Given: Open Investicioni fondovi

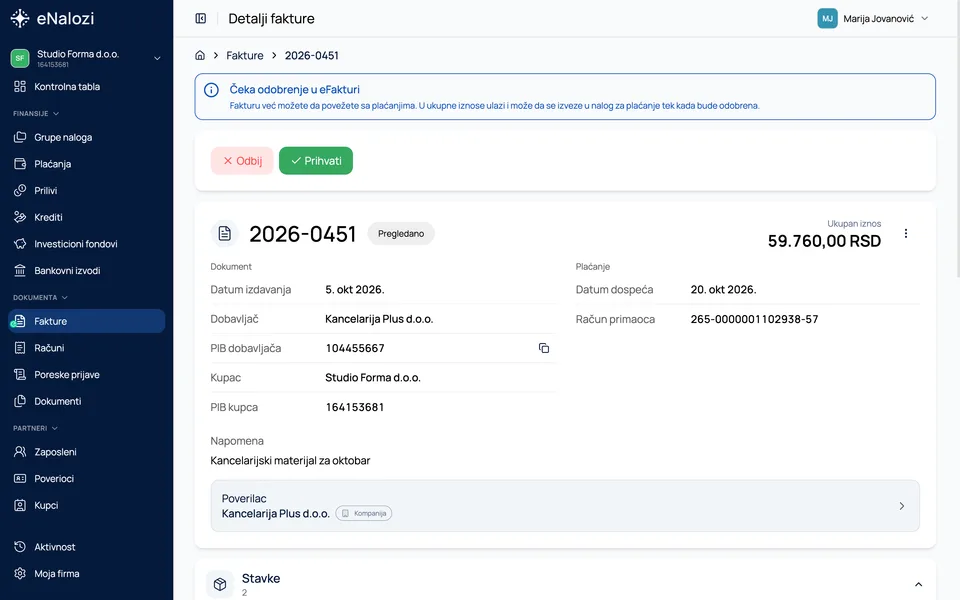Looking at the screenshot, I should tap(86, 244).
